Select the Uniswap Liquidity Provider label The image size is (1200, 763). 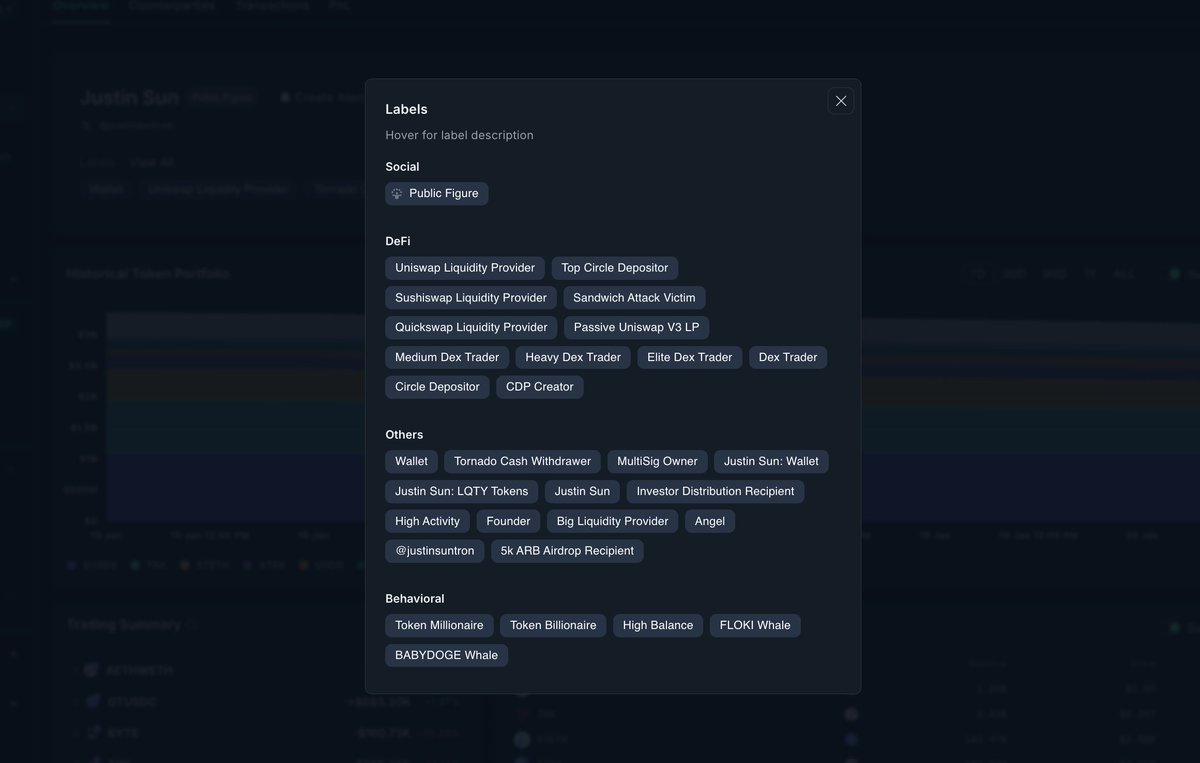click(465, 268)
